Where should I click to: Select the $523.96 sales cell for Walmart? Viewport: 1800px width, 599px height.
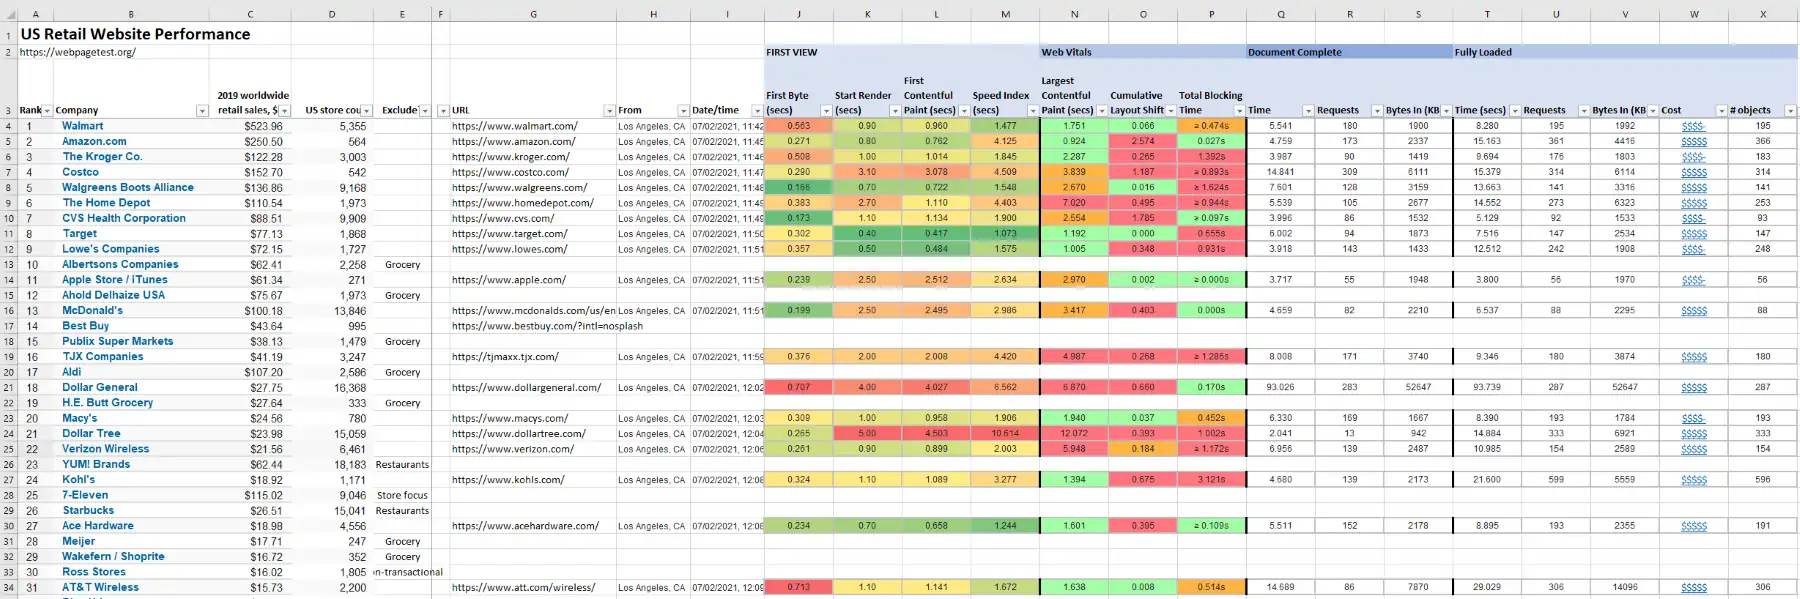pyautogui.click(x=250, y=126)
